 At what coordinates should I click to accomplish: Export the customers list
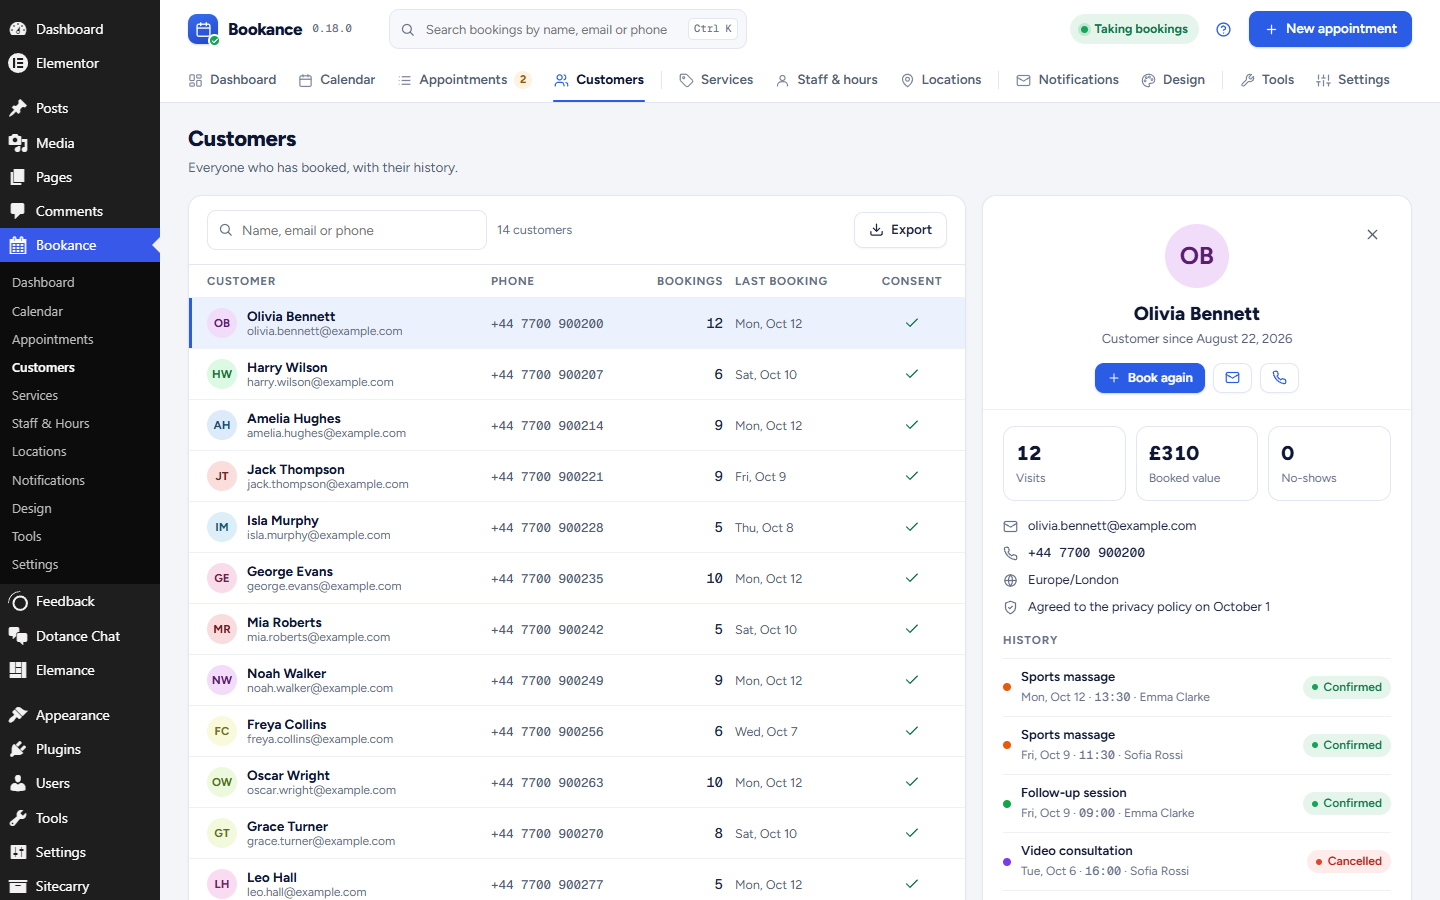[900, 230]
